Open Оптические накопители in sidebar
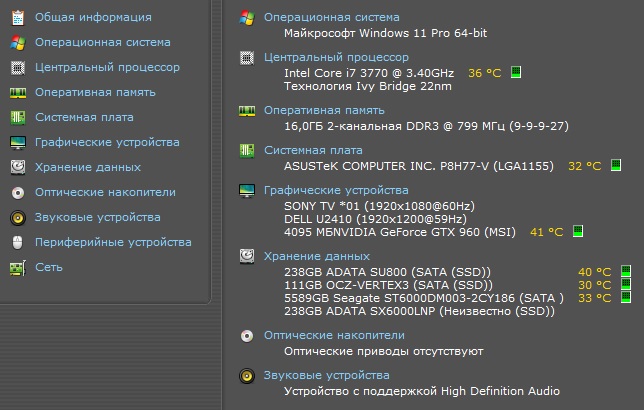Viewport: 644px width, 410px height. pos(105,192)
